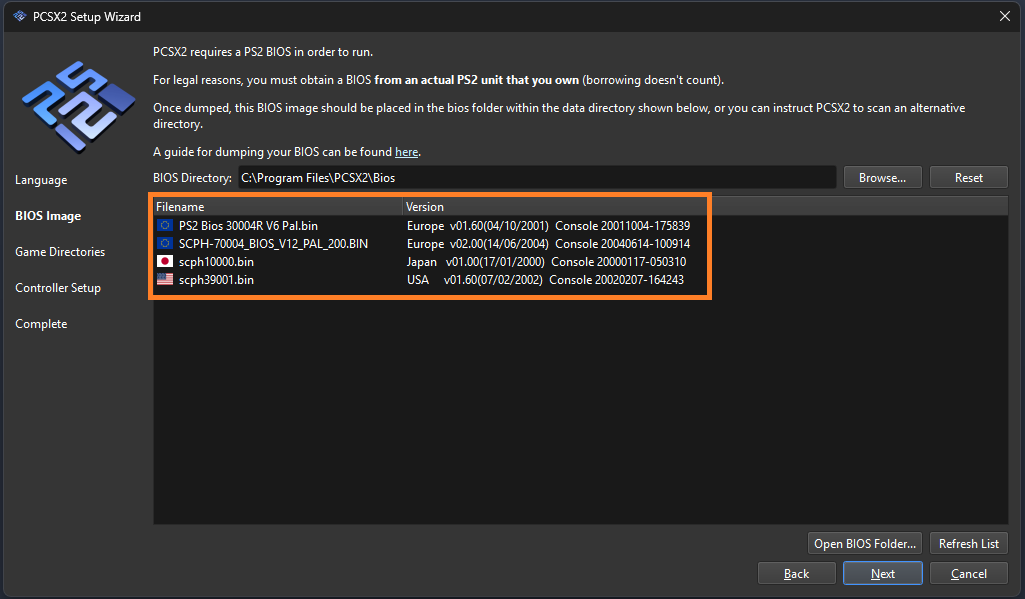Screen dimensions: 1025x599
Task: Reset the BIOS directory
Action: (969, 178)
